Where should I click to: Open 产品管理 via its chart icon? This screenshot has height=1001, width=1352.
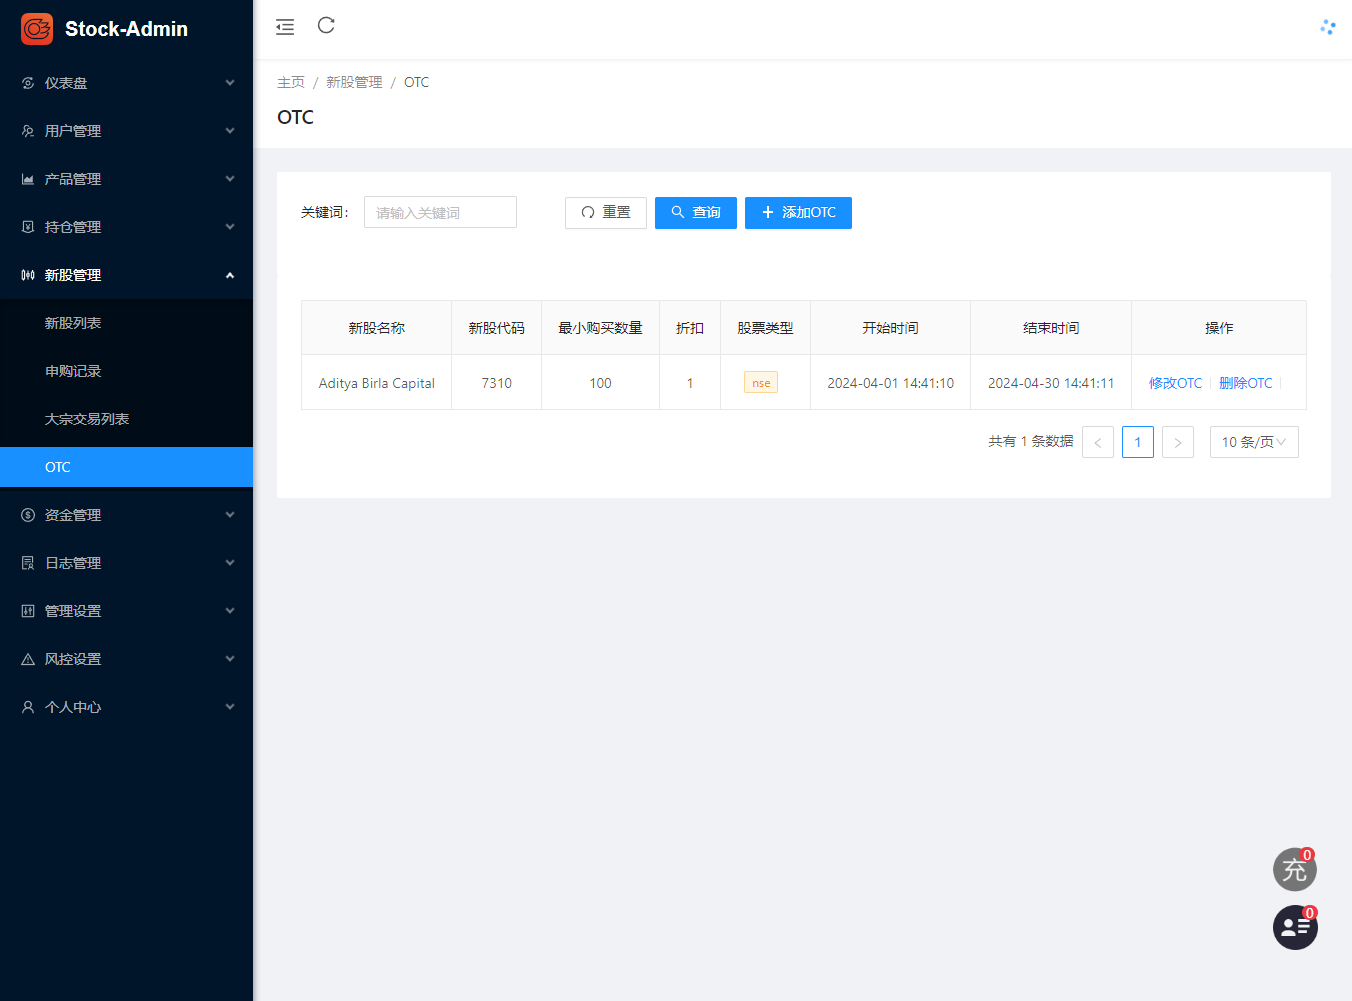[27, 179]
